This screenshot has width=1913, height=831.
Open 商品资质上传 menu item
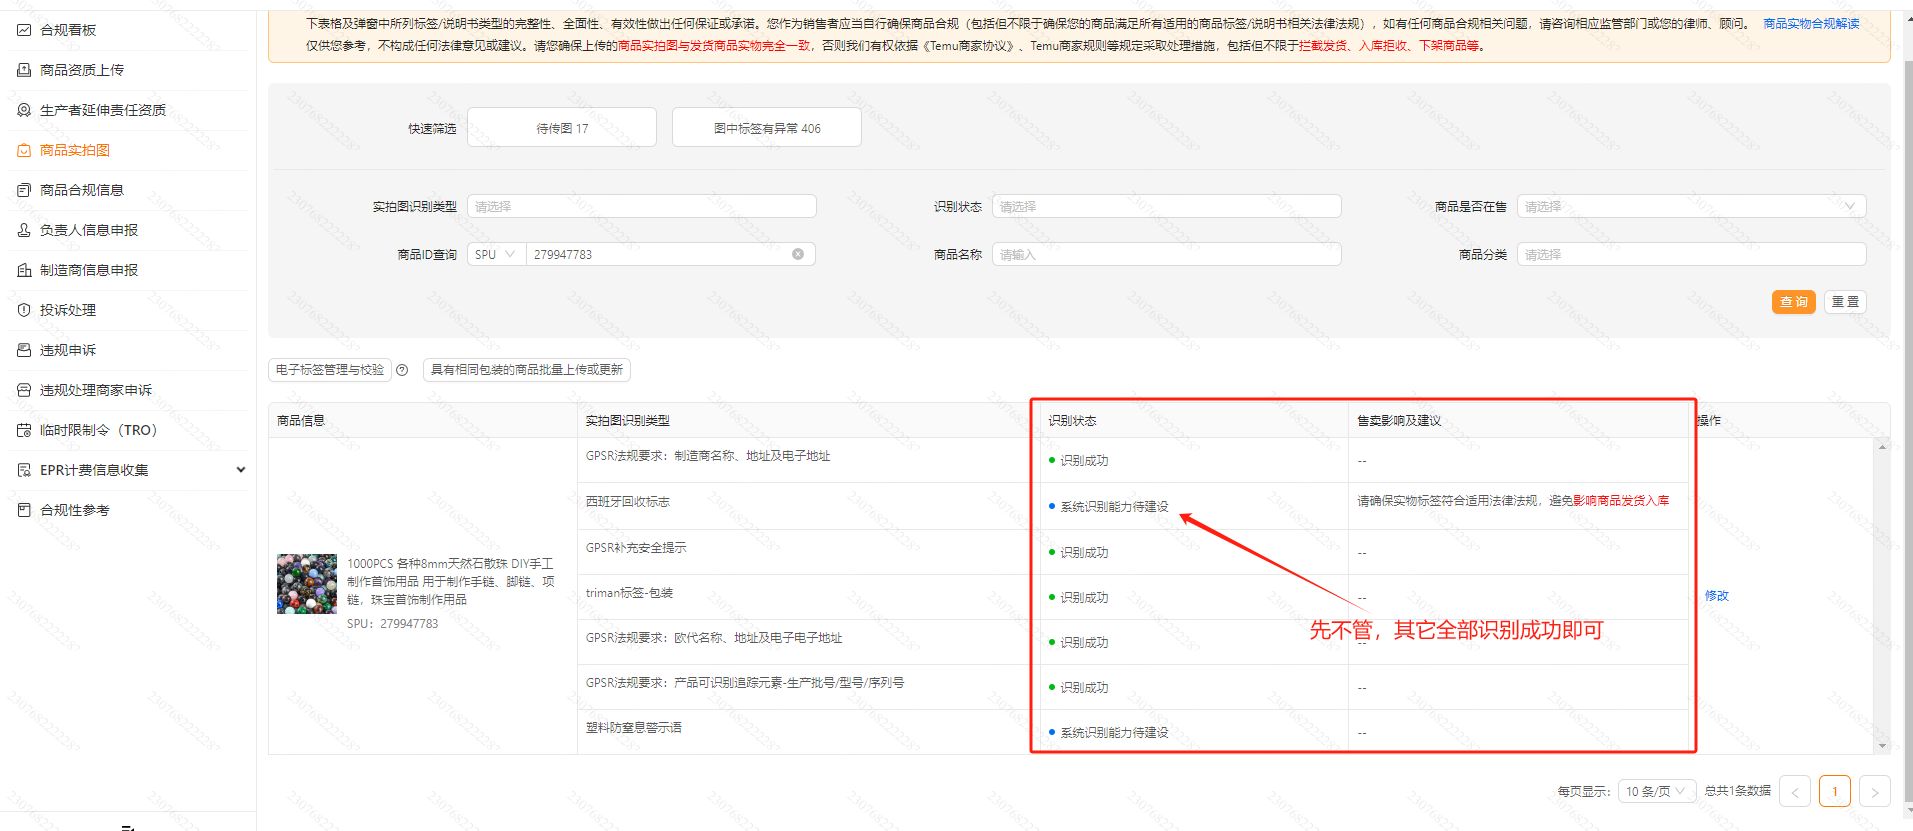82,70
